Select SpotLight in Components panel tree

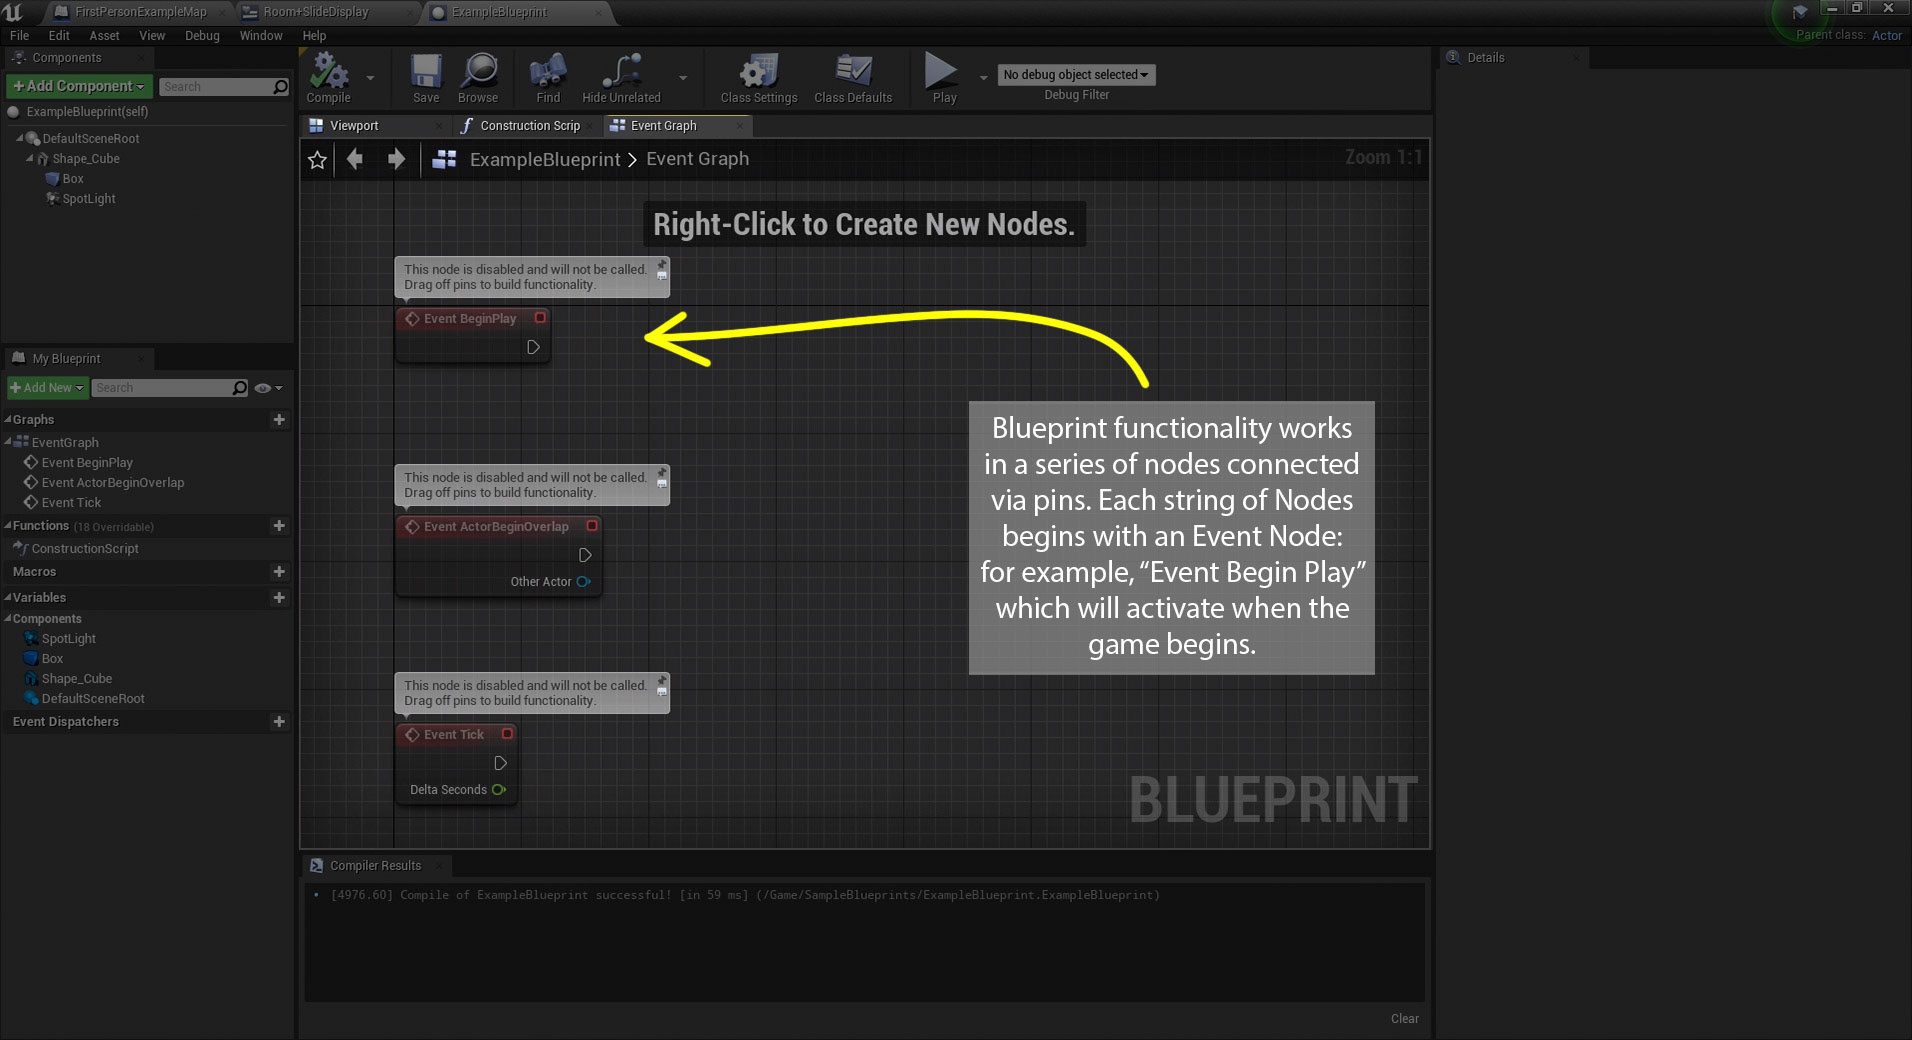click(88, 199)
